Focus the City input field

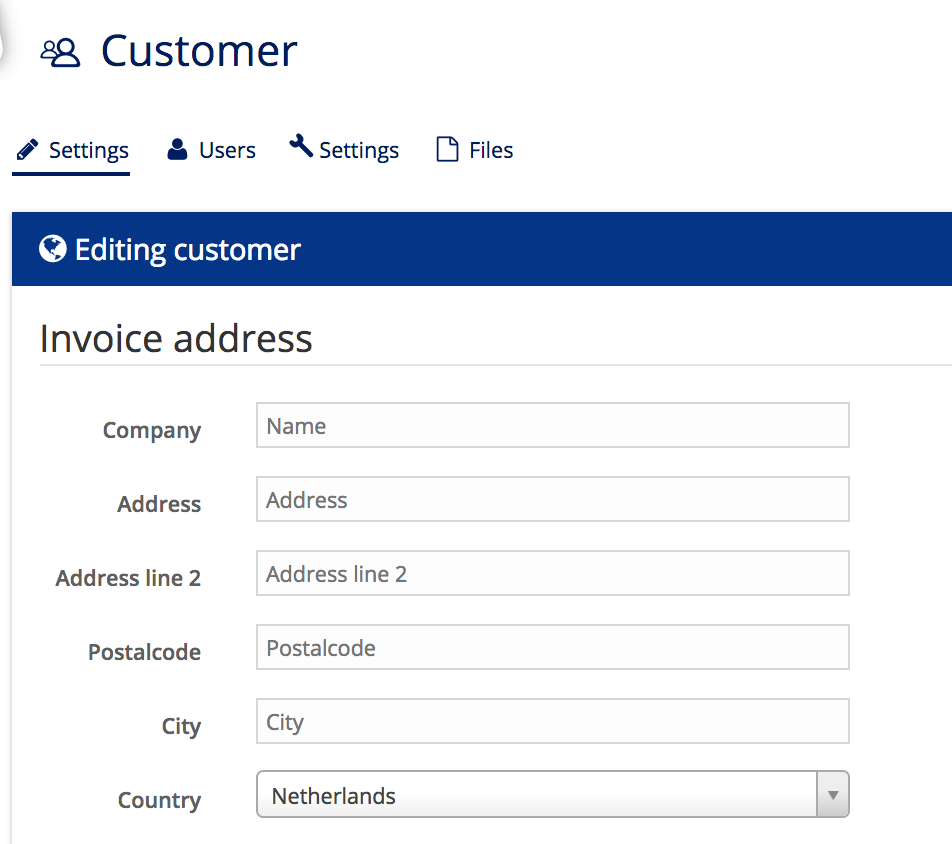552,721
